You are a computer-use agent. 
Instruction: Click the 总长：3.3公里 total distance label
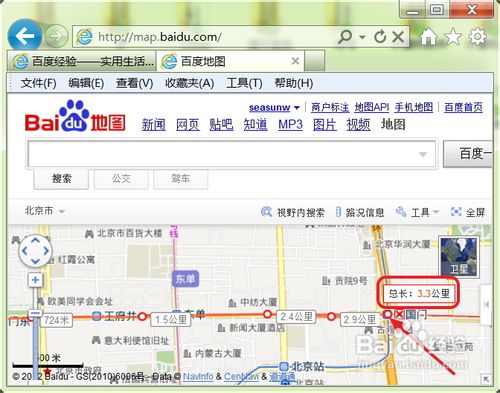[x=419, y=293]
